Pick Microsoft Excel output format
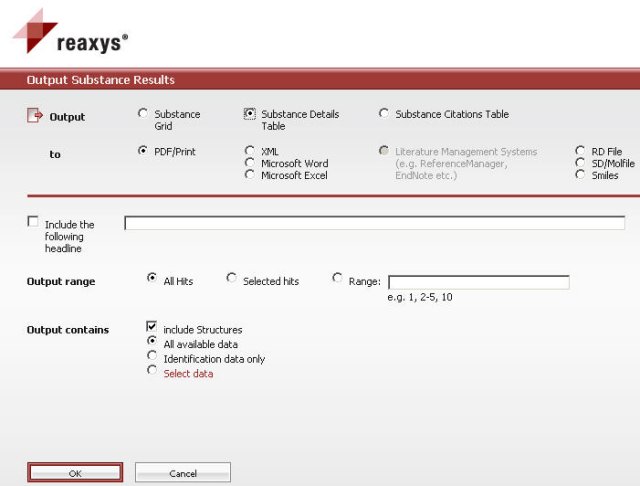640x486 pixels. coord(250,175)
